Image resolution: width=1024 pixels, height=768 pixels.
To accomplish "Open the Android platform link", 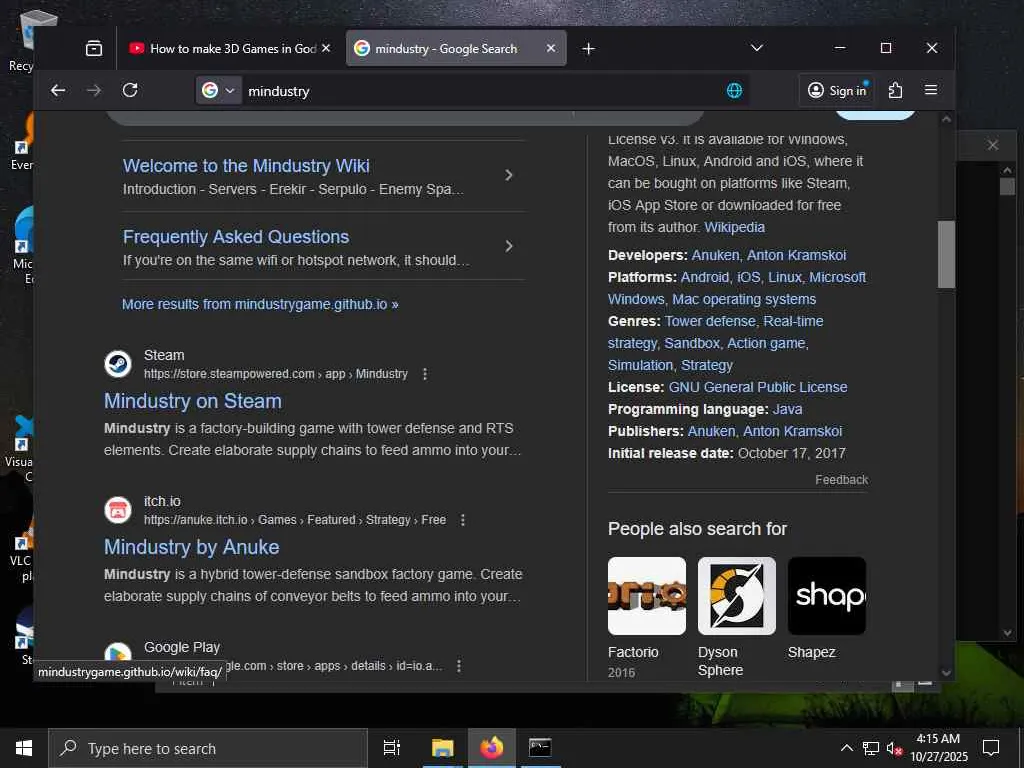I will [x=705, y=277].
